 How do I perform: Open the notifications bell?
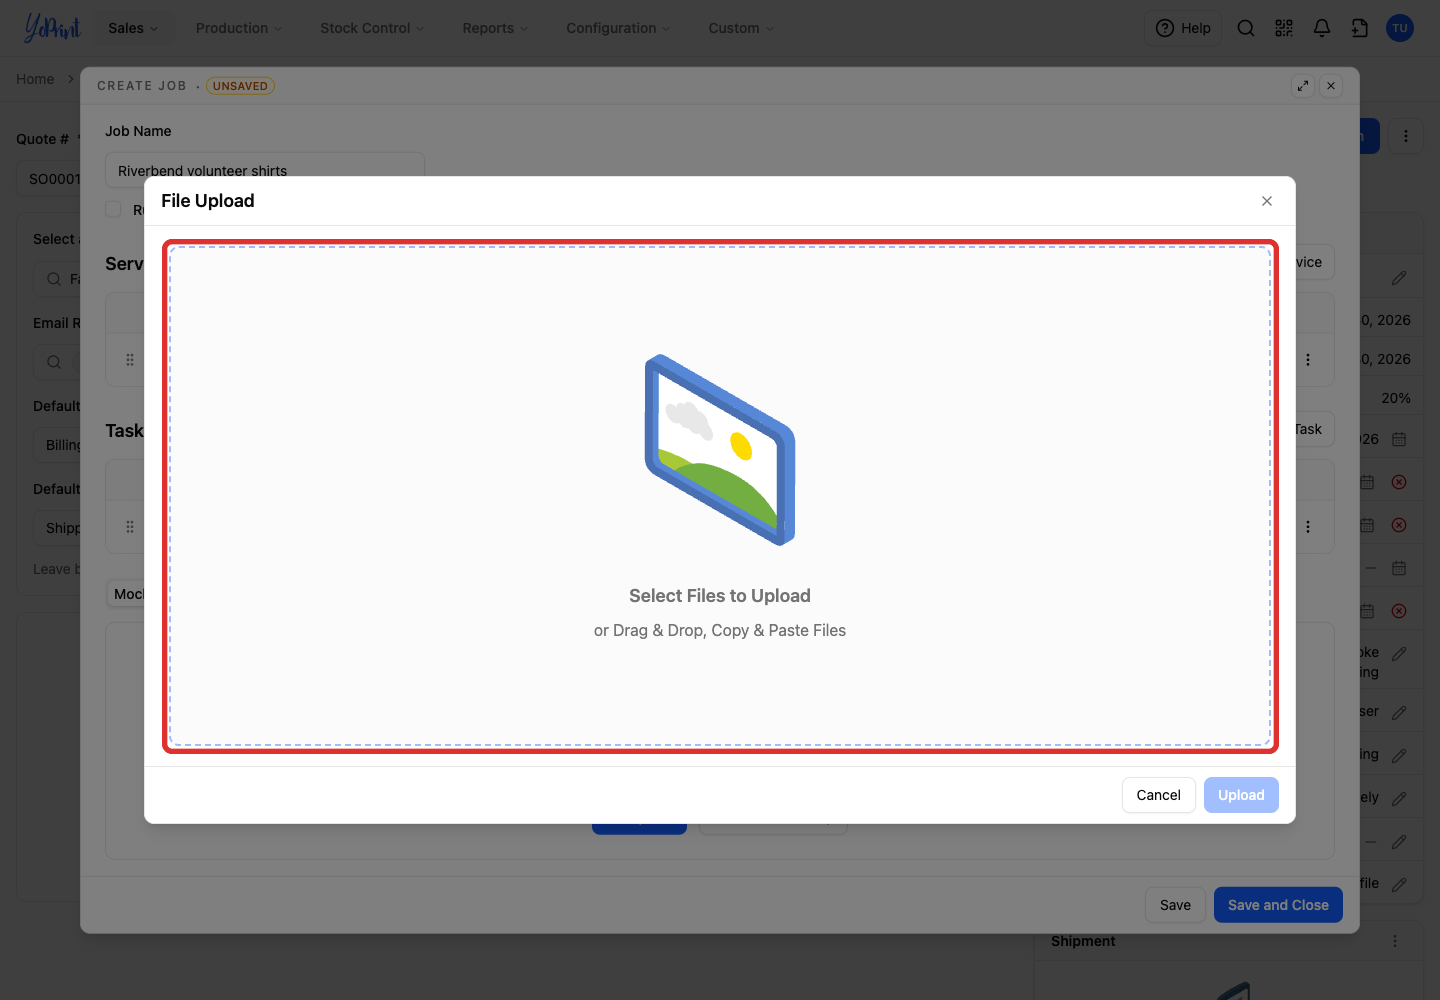pos(1322,28)
